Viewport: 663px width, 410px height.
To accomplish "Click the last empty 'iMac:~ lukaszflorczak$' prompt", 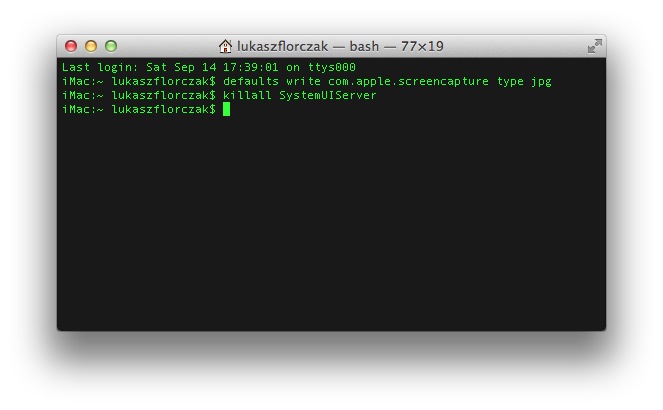I will (138, 109).
